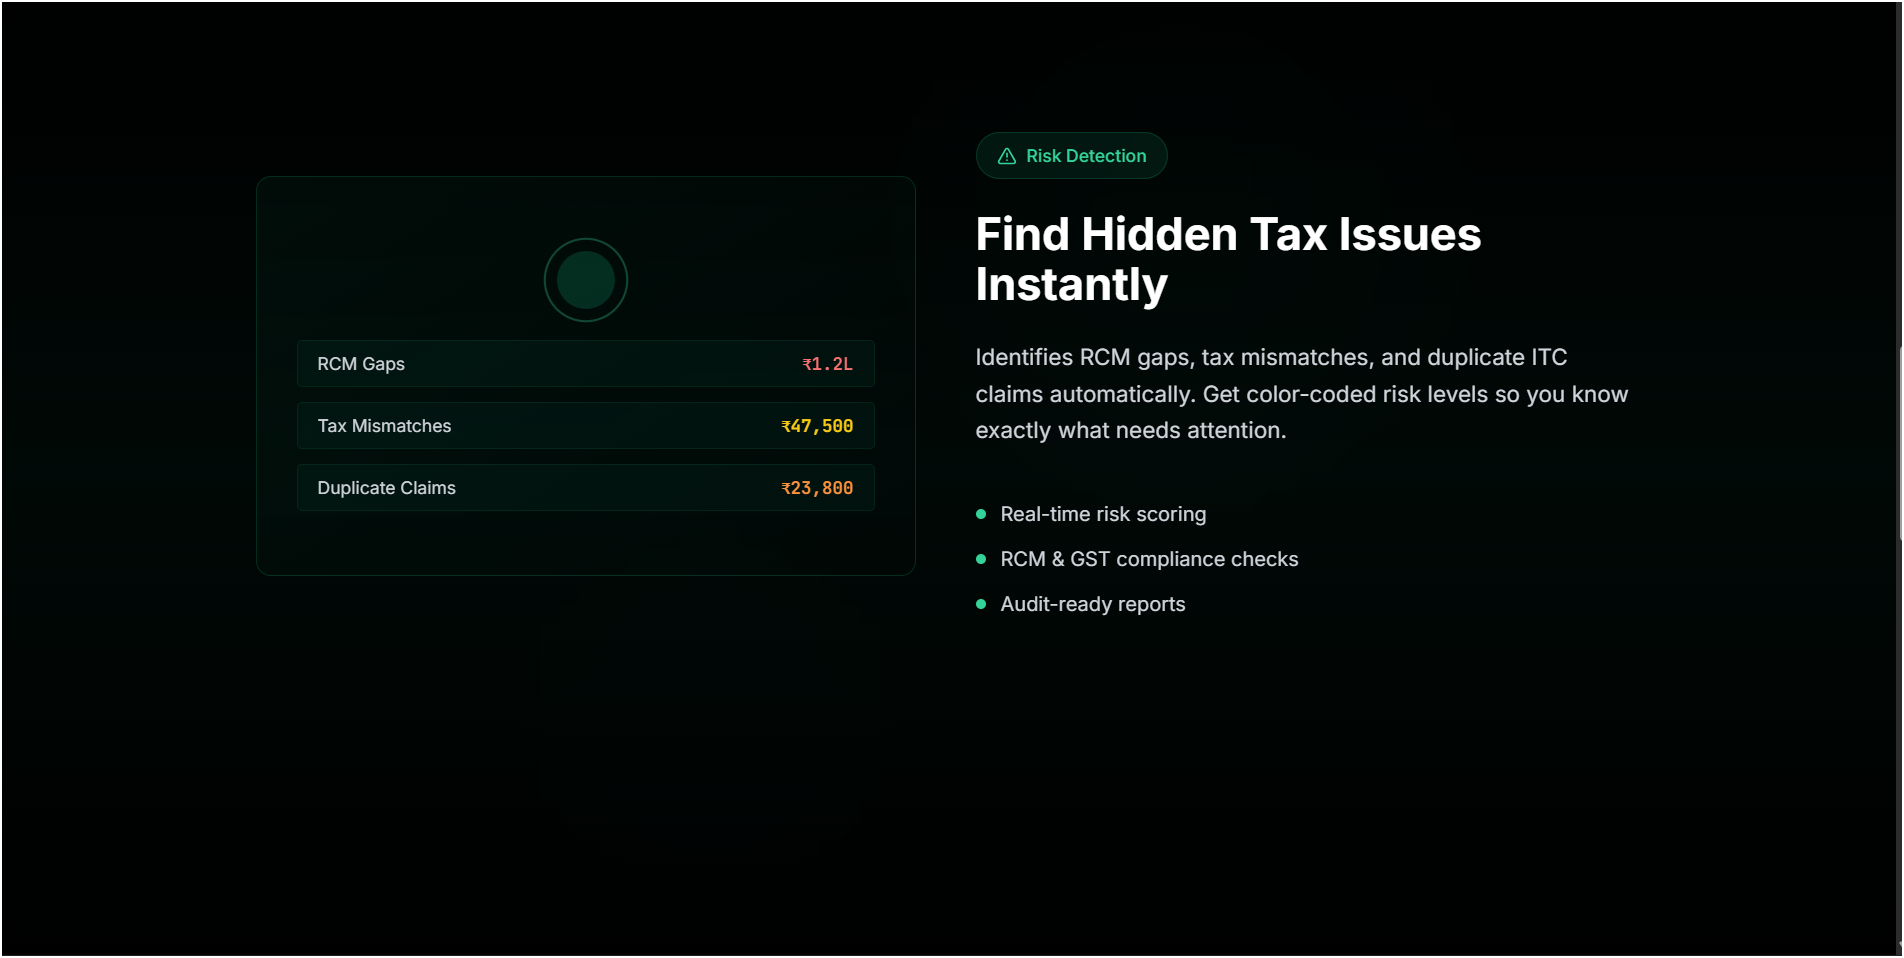The height and width of the screenshot is (958, 1904).
Task: Click the Find Hidden Tax Issues Instantly heading
Action: click(x=1228, y=259)
